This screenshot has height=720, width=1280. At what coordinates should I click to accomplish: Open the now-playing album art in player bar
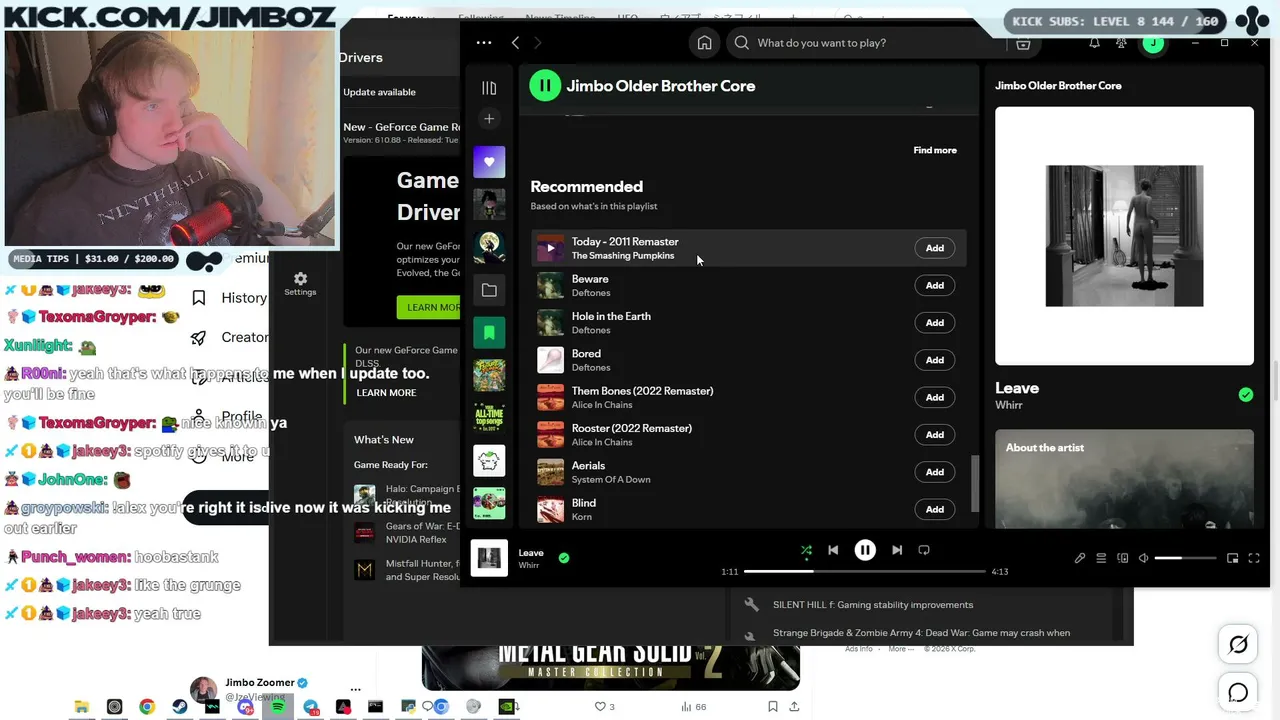tap(489, 558)
